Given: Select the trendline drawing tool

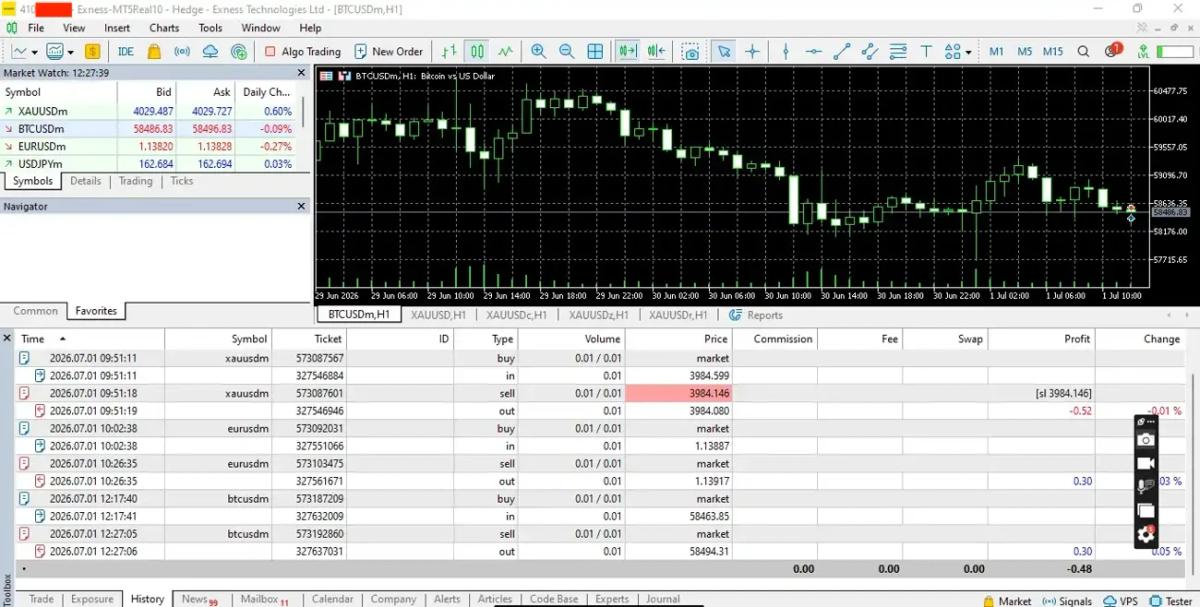Looking at the screenshot, I should tap(842, 51).
